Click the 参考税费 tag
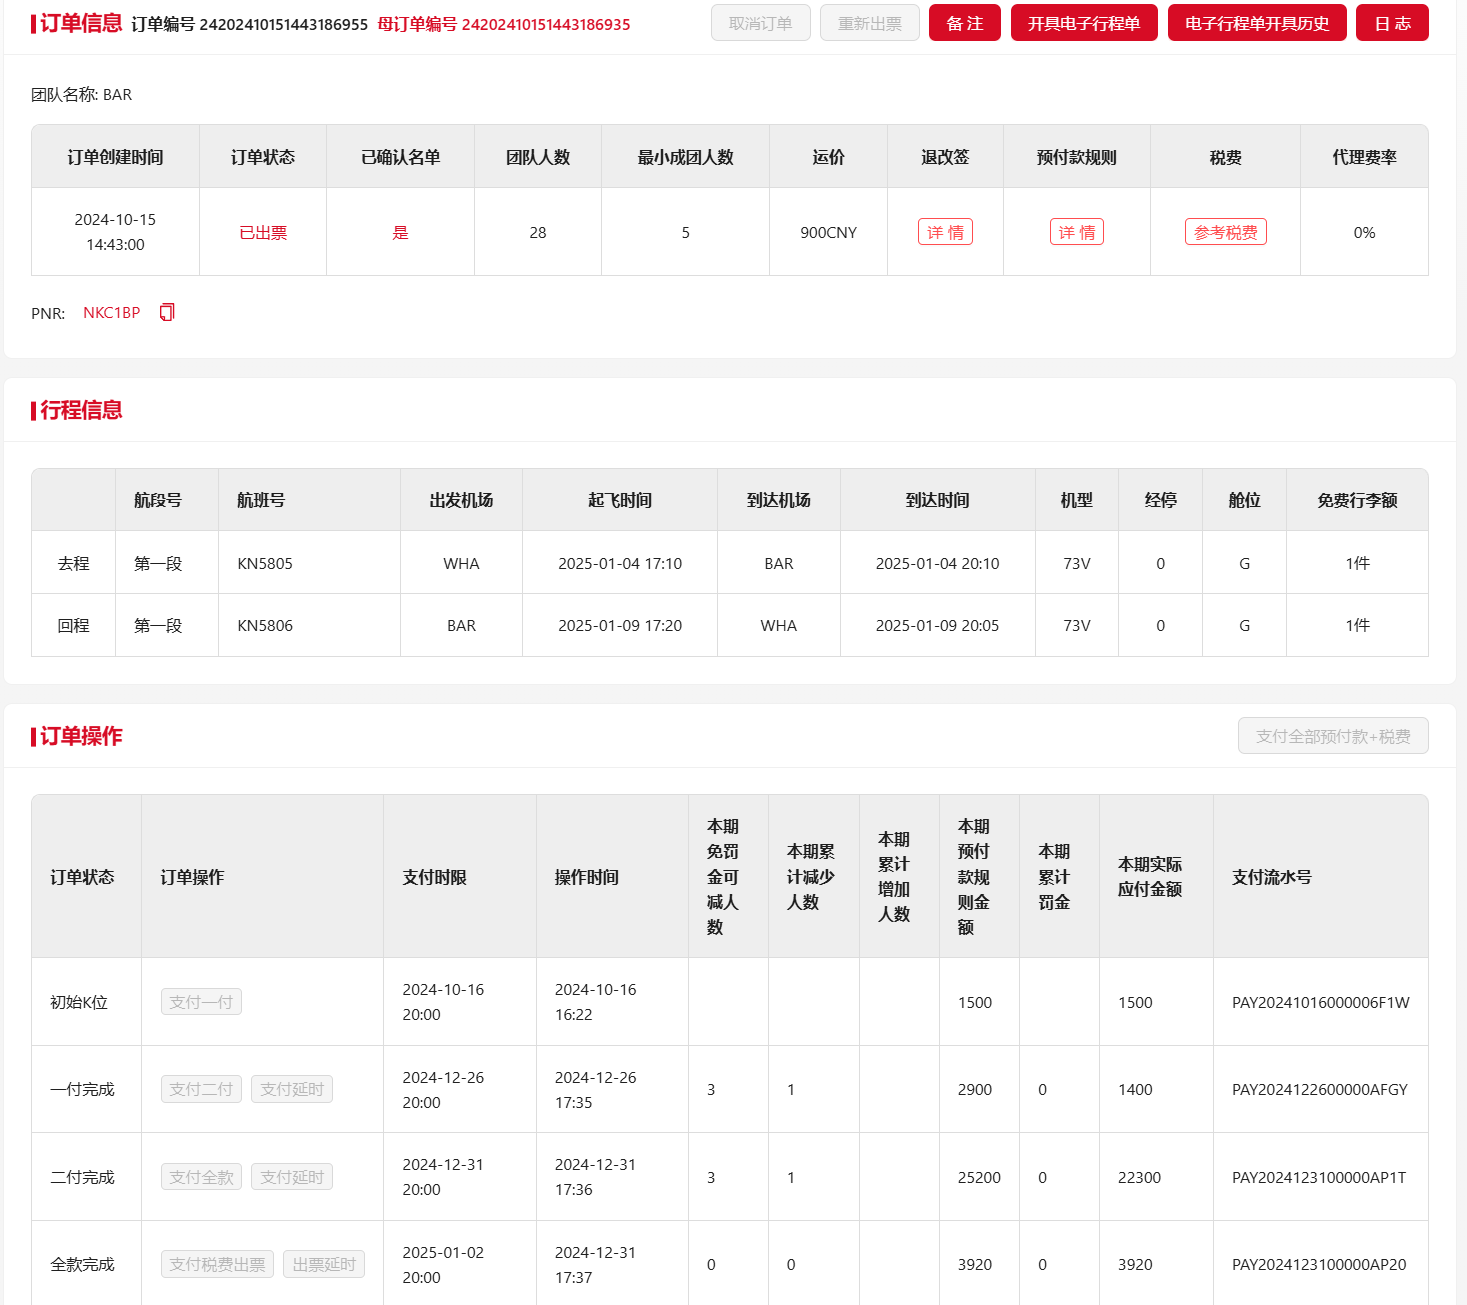This screenshot has height=1305, width=1467. [1225, 232]
